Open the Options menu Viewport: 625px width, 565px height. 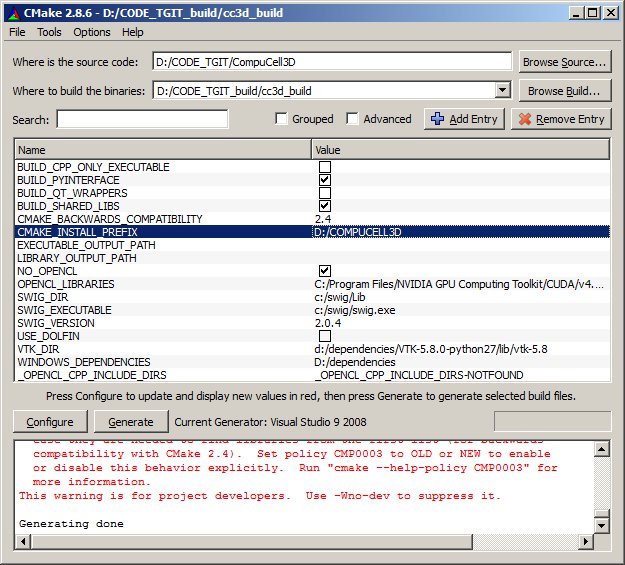pos(92,33)
